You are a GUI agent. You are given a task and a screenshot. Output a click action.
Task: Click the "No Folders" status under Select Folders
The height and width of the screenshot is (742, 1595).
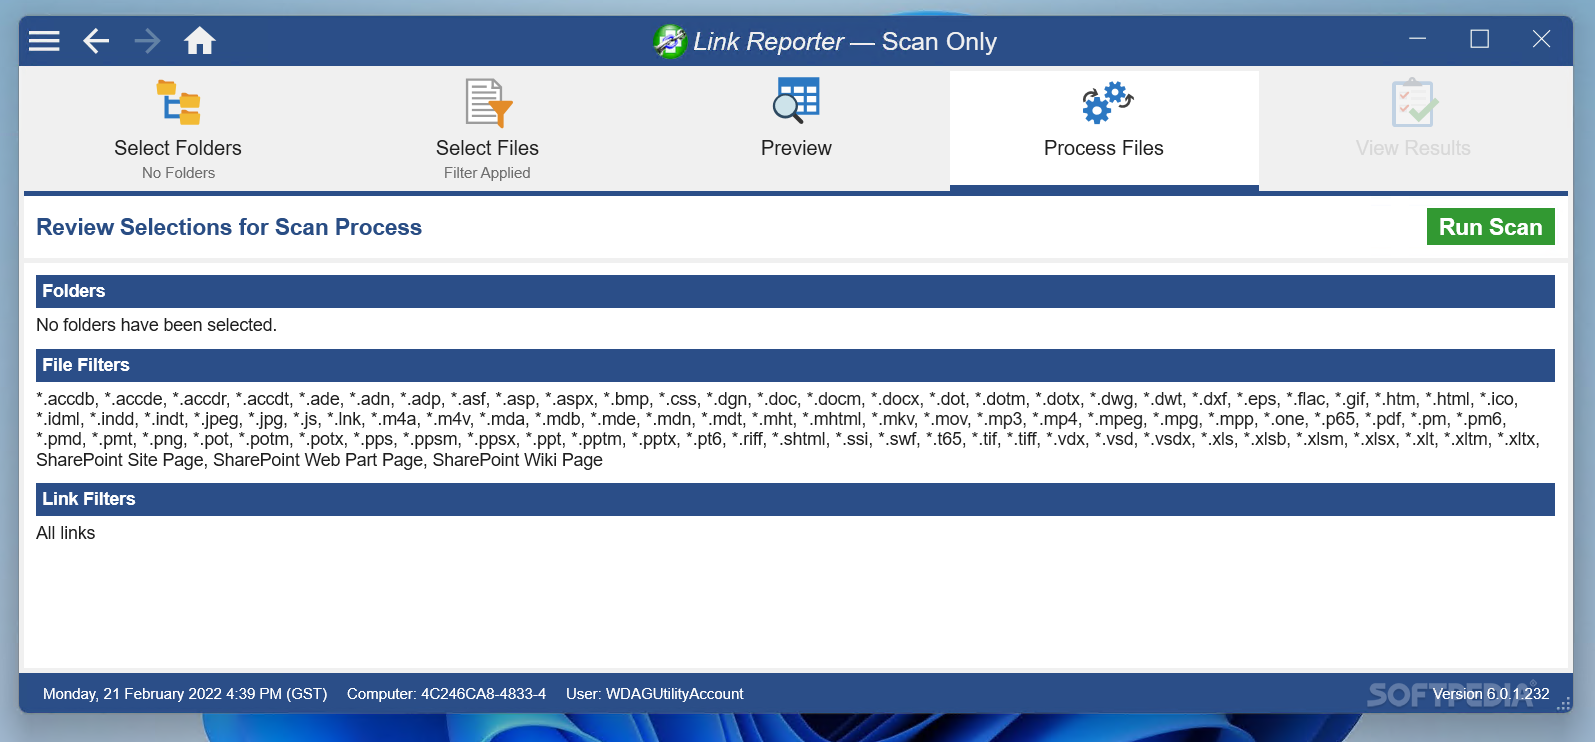tap(178, 173)
